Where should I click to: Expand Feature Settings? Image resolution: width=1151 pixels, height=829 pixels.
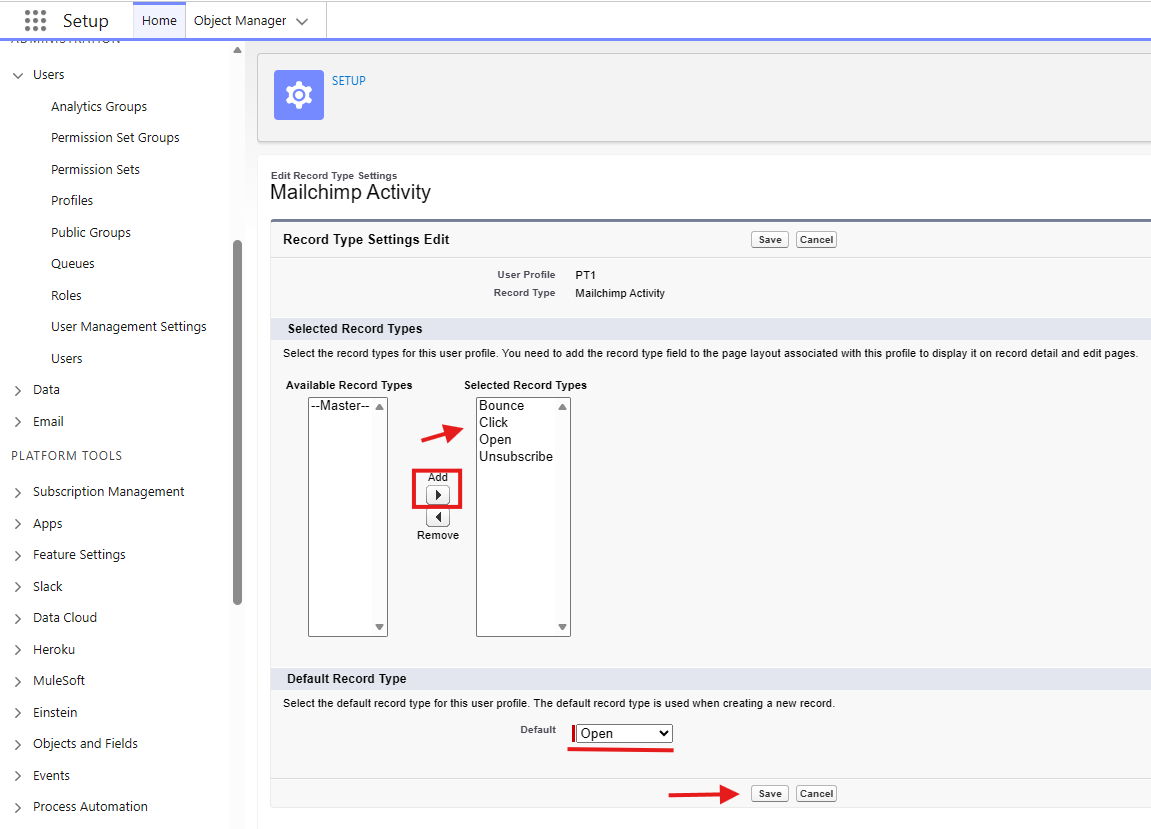18,556
